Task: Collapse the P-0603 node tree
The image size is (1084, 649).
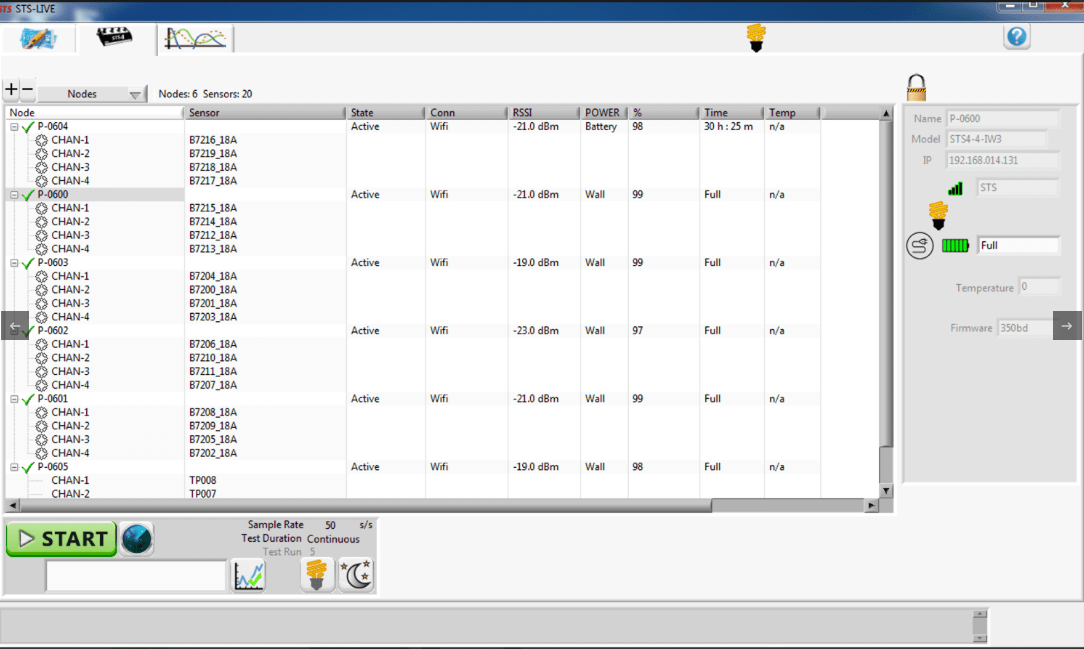Action: [14, 263]
